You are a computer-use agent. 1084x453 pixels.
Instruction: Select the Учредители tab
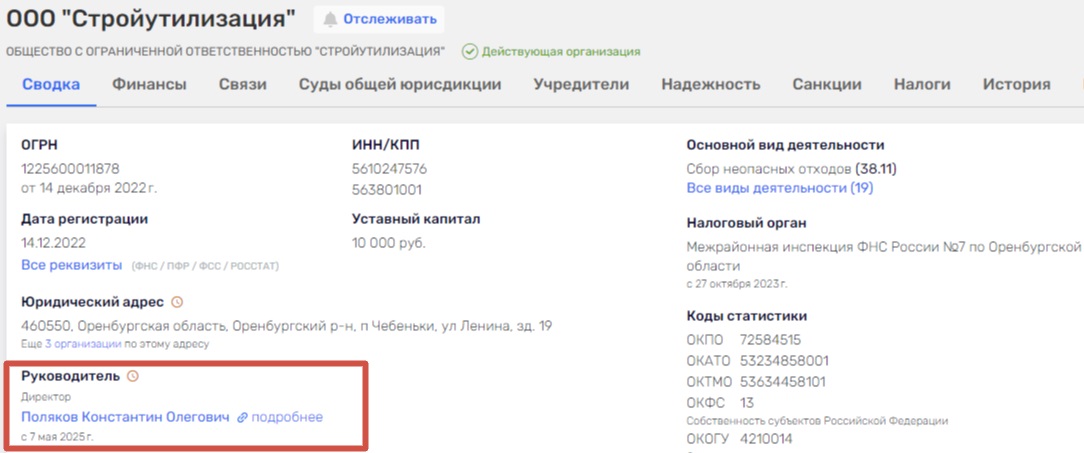click(x=581, y=85)
